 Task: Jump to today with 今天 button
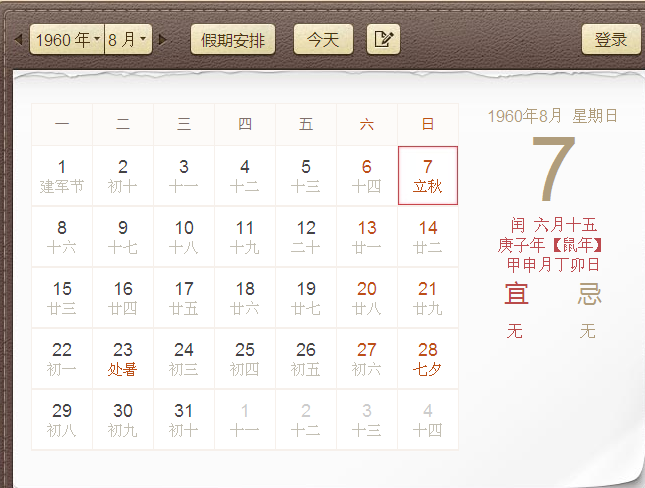click(323, 40)
